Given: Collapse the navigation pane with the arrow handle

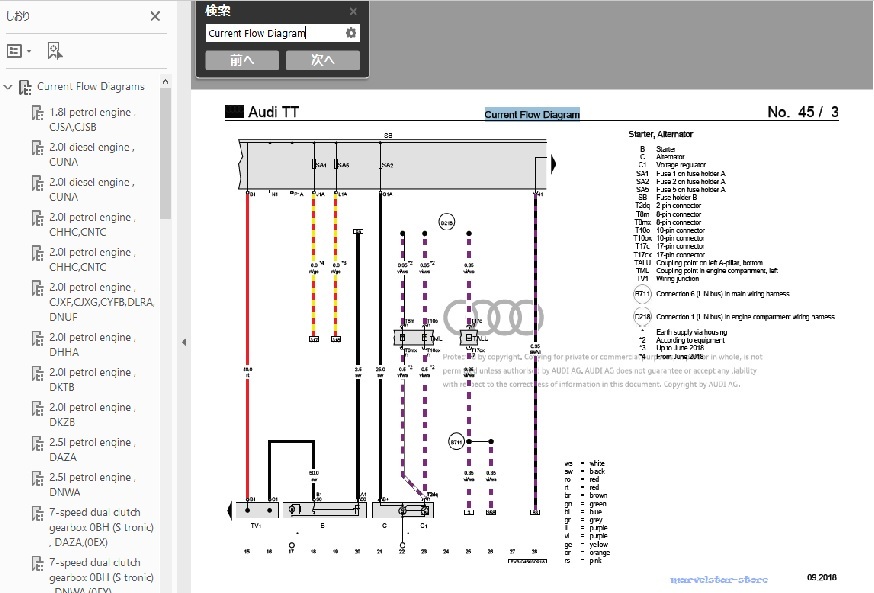Looking at the screenshot, I should 183,342.
